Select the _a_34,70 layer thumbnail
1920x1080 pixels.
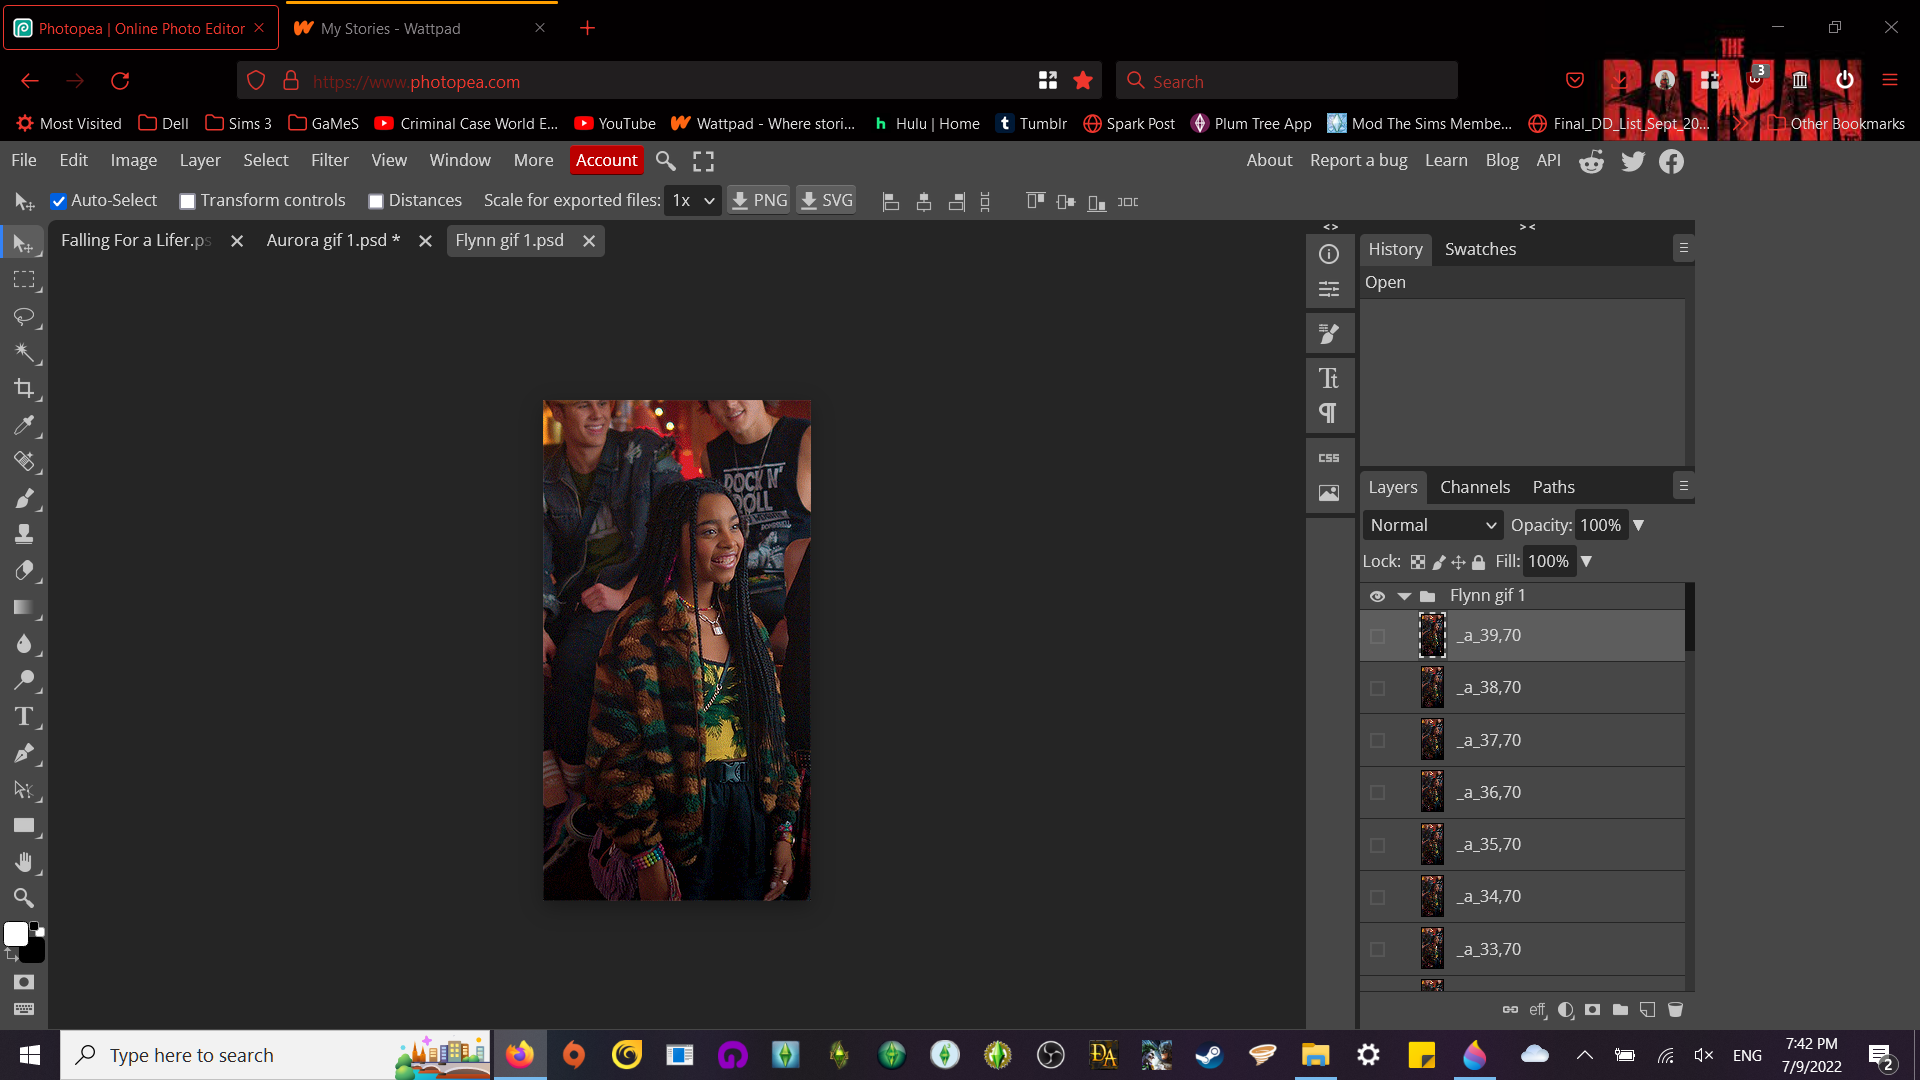point(1432,897)
